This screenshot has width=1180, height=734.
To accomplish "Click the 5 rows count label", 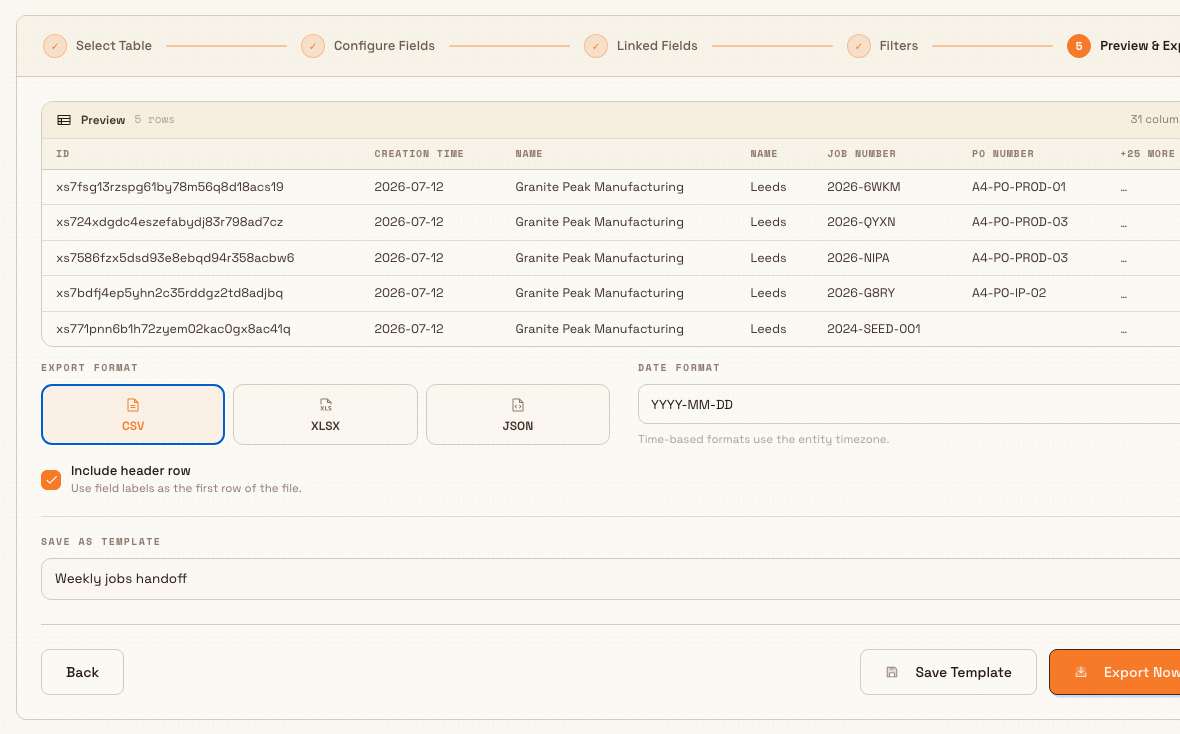I will tap(154, 120).
